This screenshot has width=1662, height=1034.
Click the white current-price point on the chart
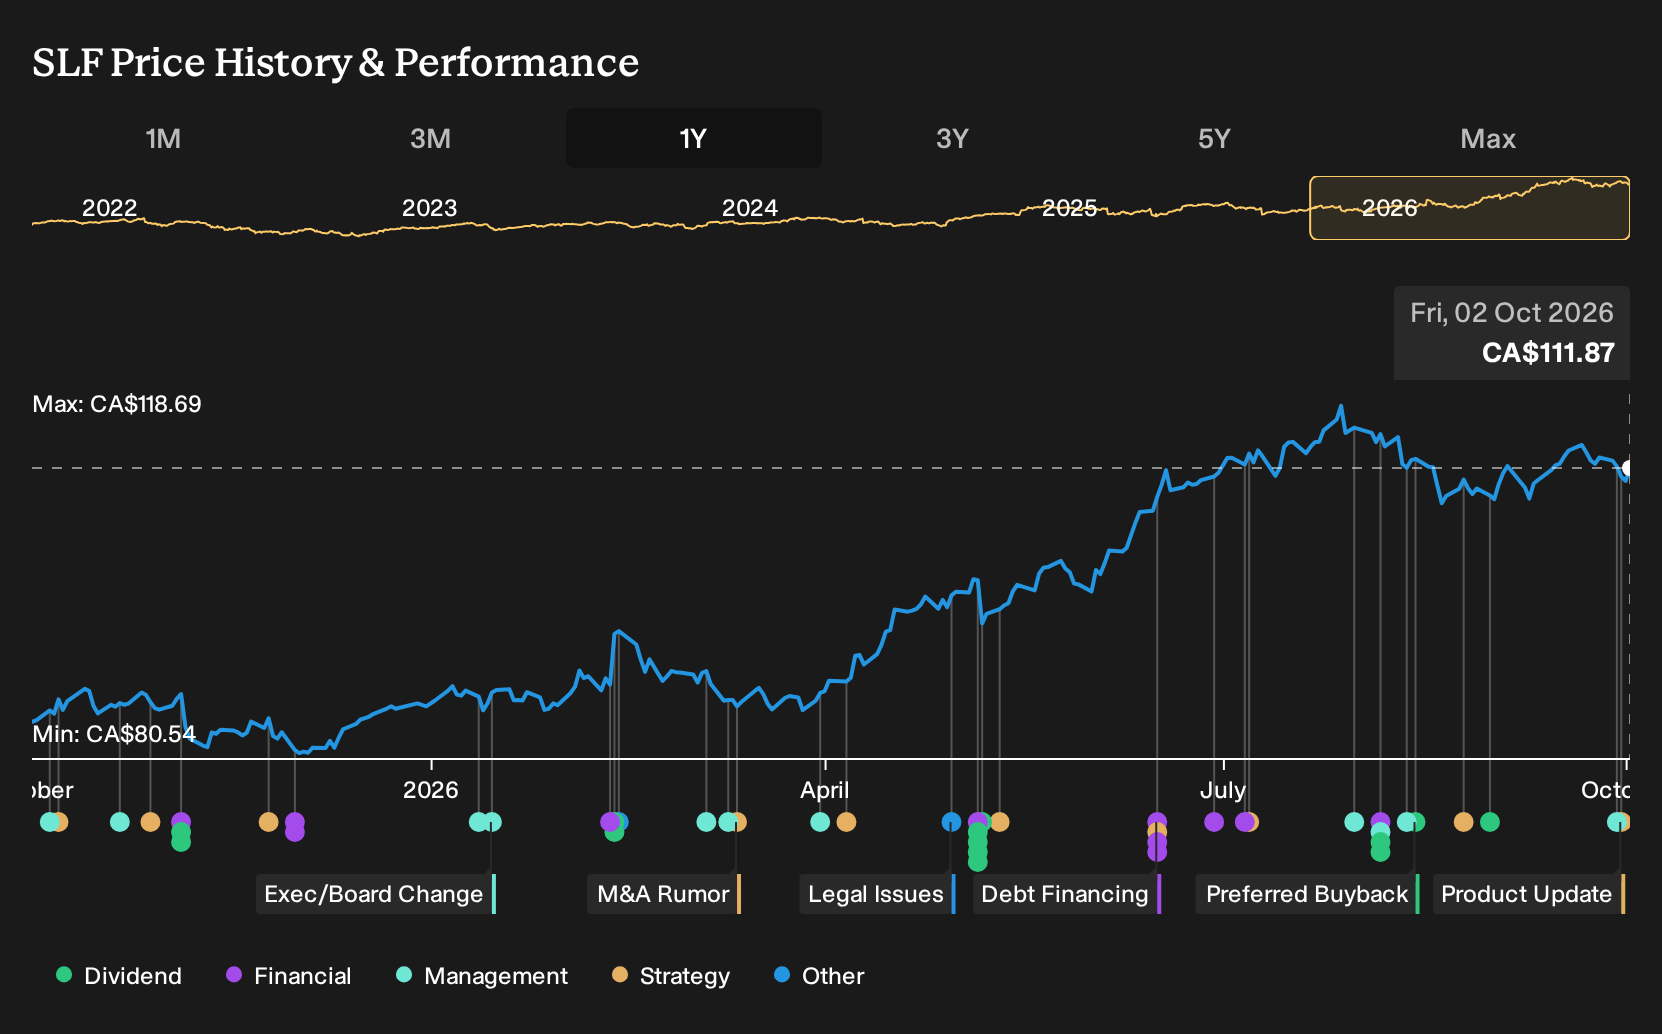click(1627, 468)
